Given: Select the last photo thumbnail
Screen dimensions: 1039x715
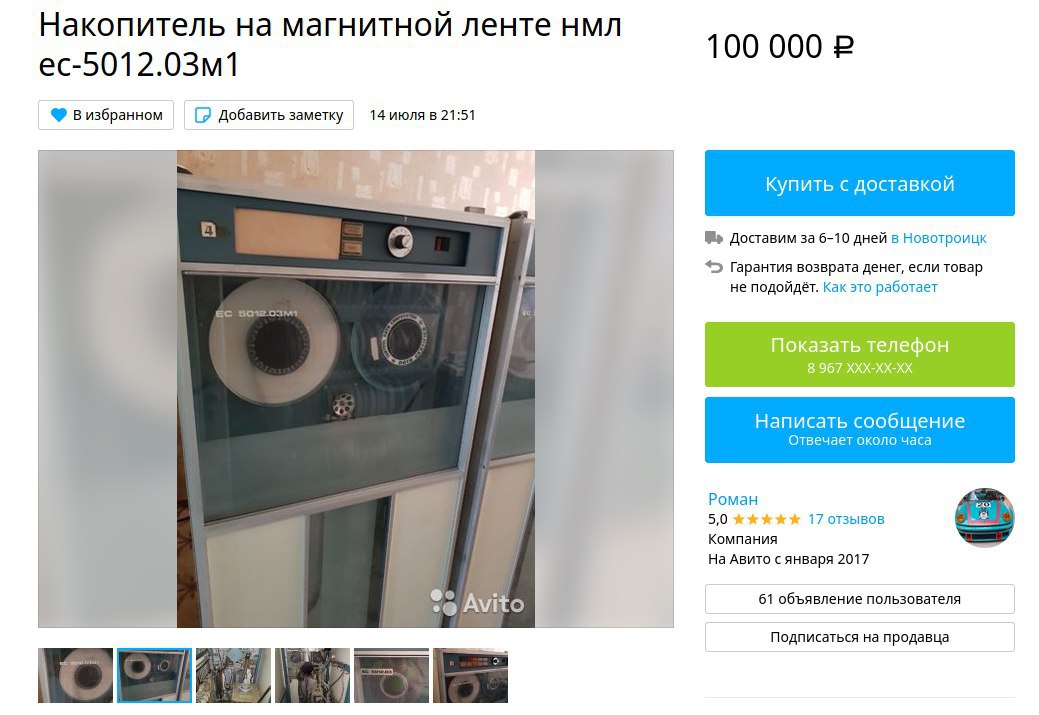Looking at the screenshot, I should pos(470,675).
